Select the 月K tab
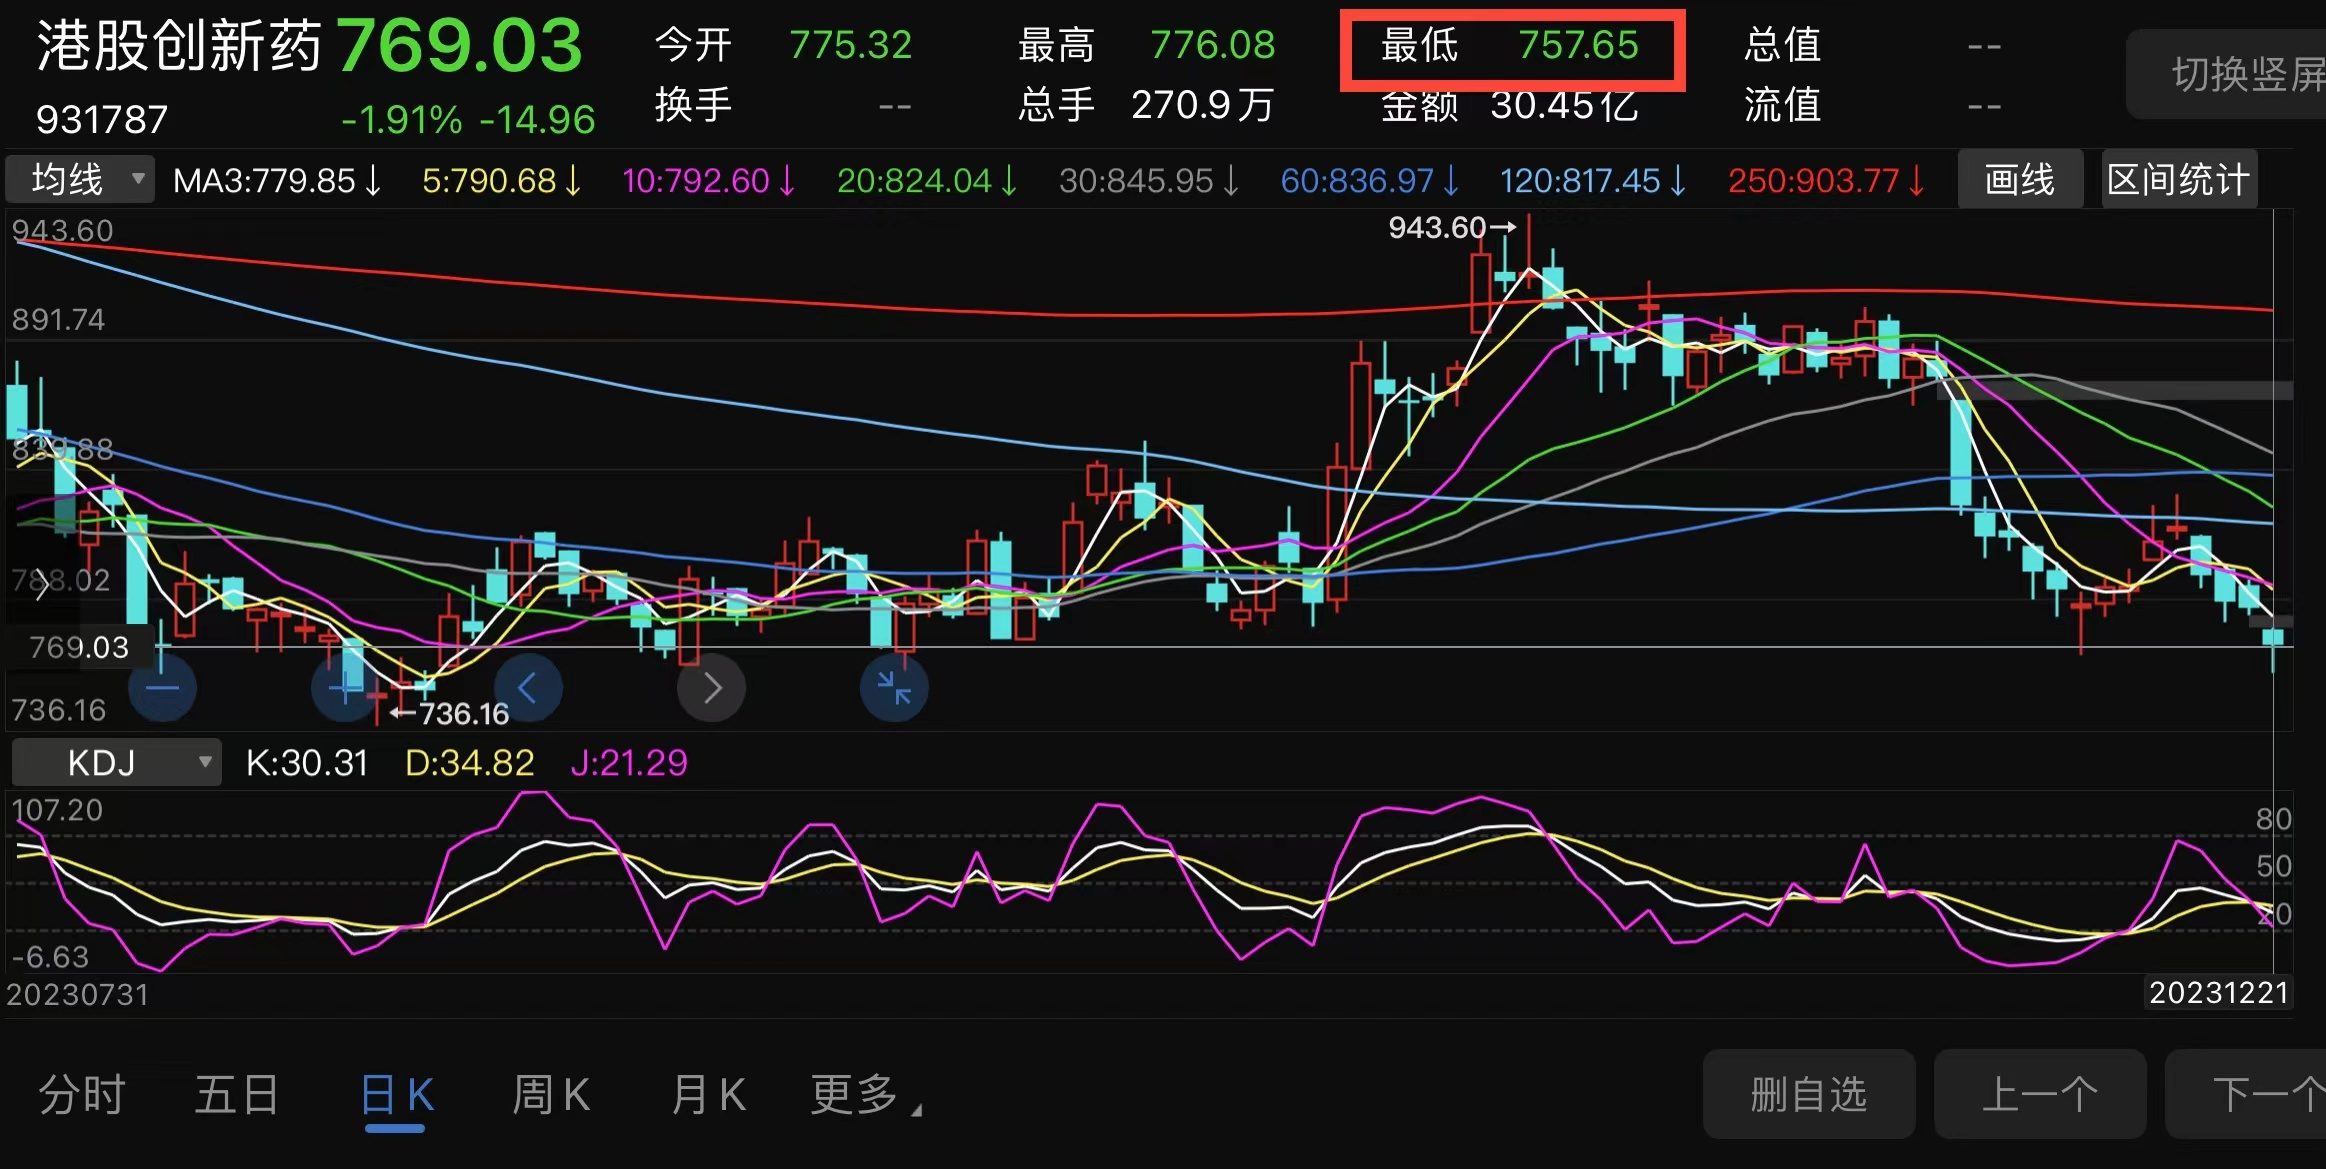2326x1169 pixels. pos(708,1095)
